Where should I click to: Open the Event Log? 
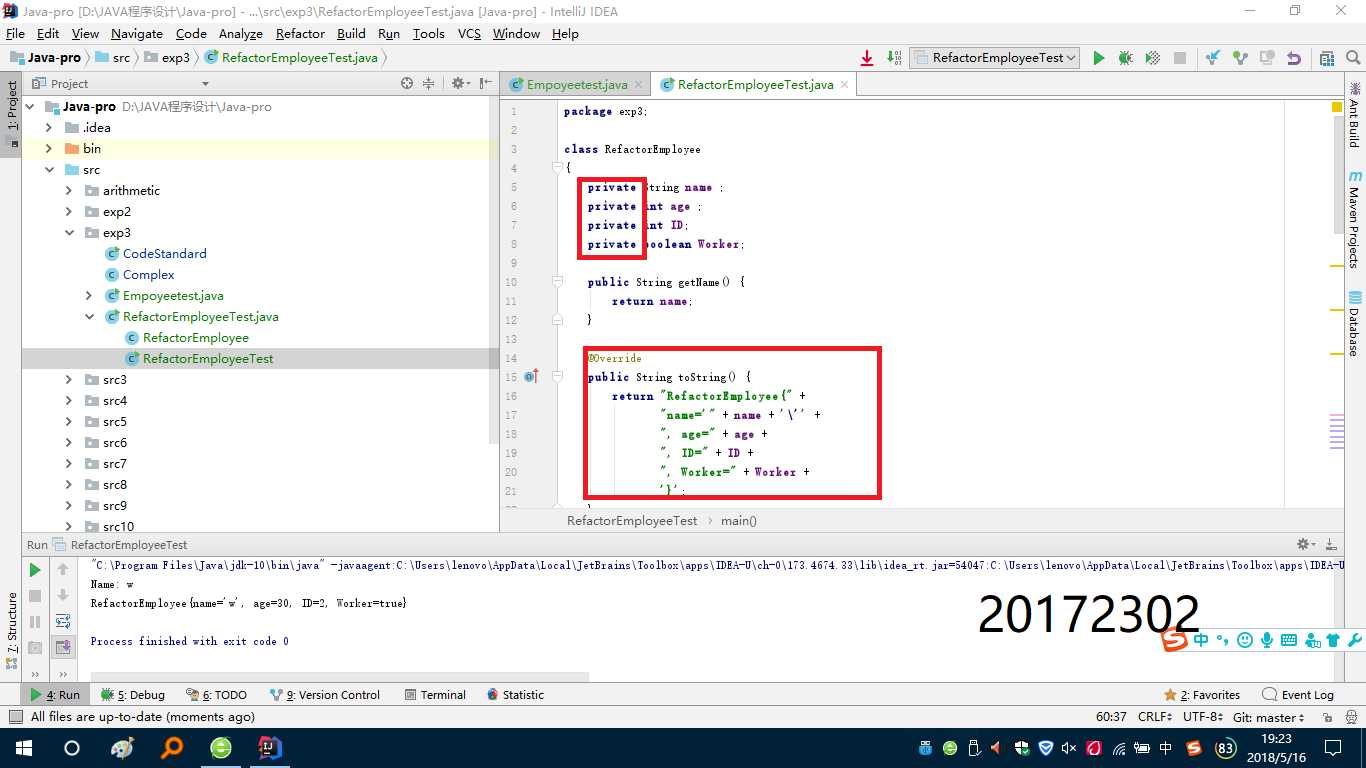[x=1298, y=695]
